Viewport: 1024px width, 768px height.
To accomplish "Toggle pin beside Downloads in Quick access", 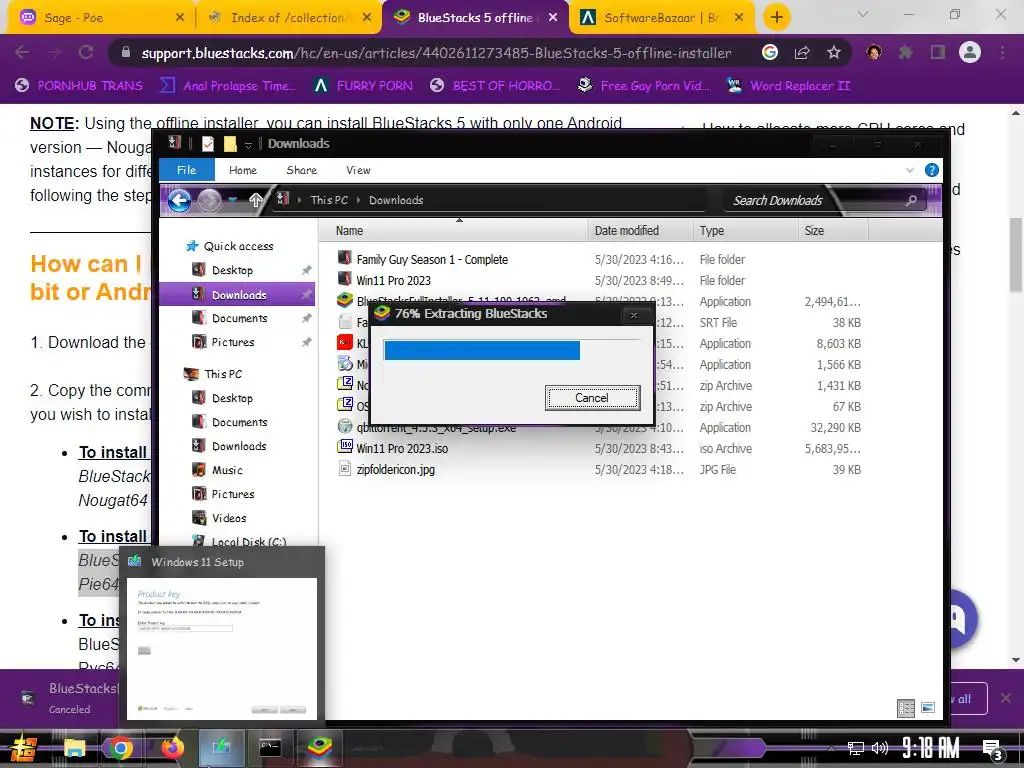I will click(x=306, y=295).
